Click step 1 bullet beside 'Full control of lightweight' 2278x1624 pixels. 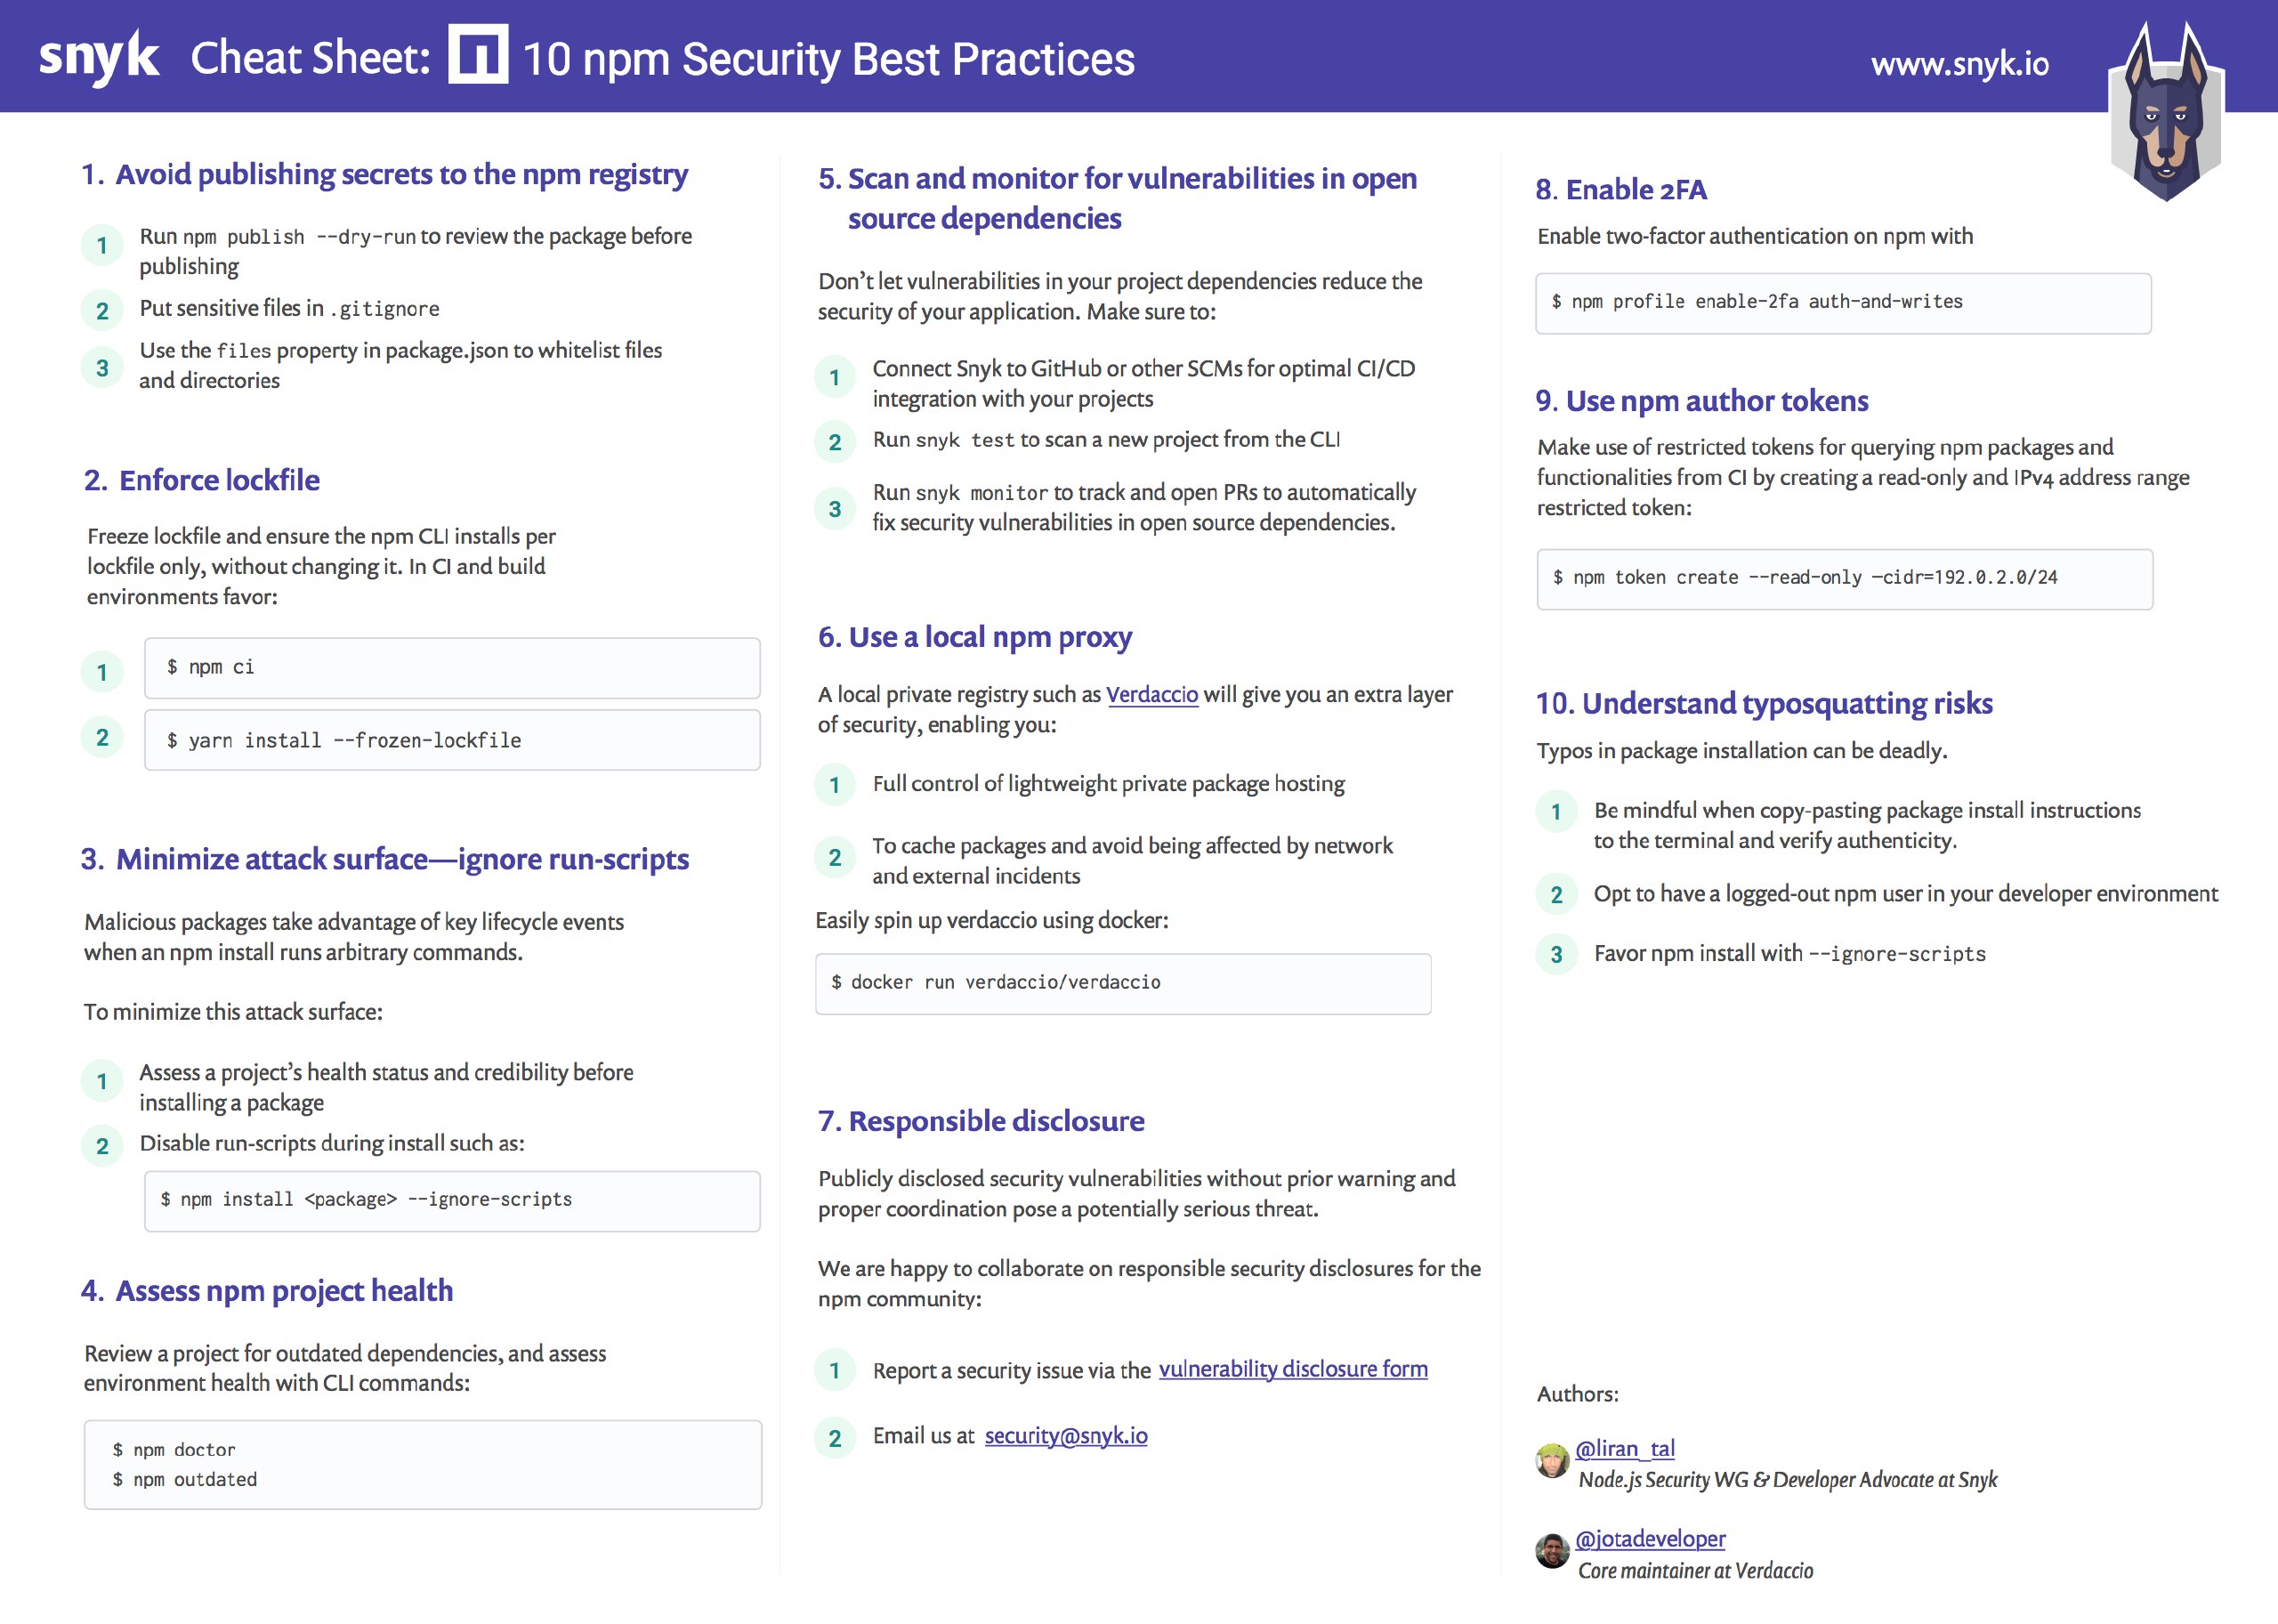click(835, 785)
